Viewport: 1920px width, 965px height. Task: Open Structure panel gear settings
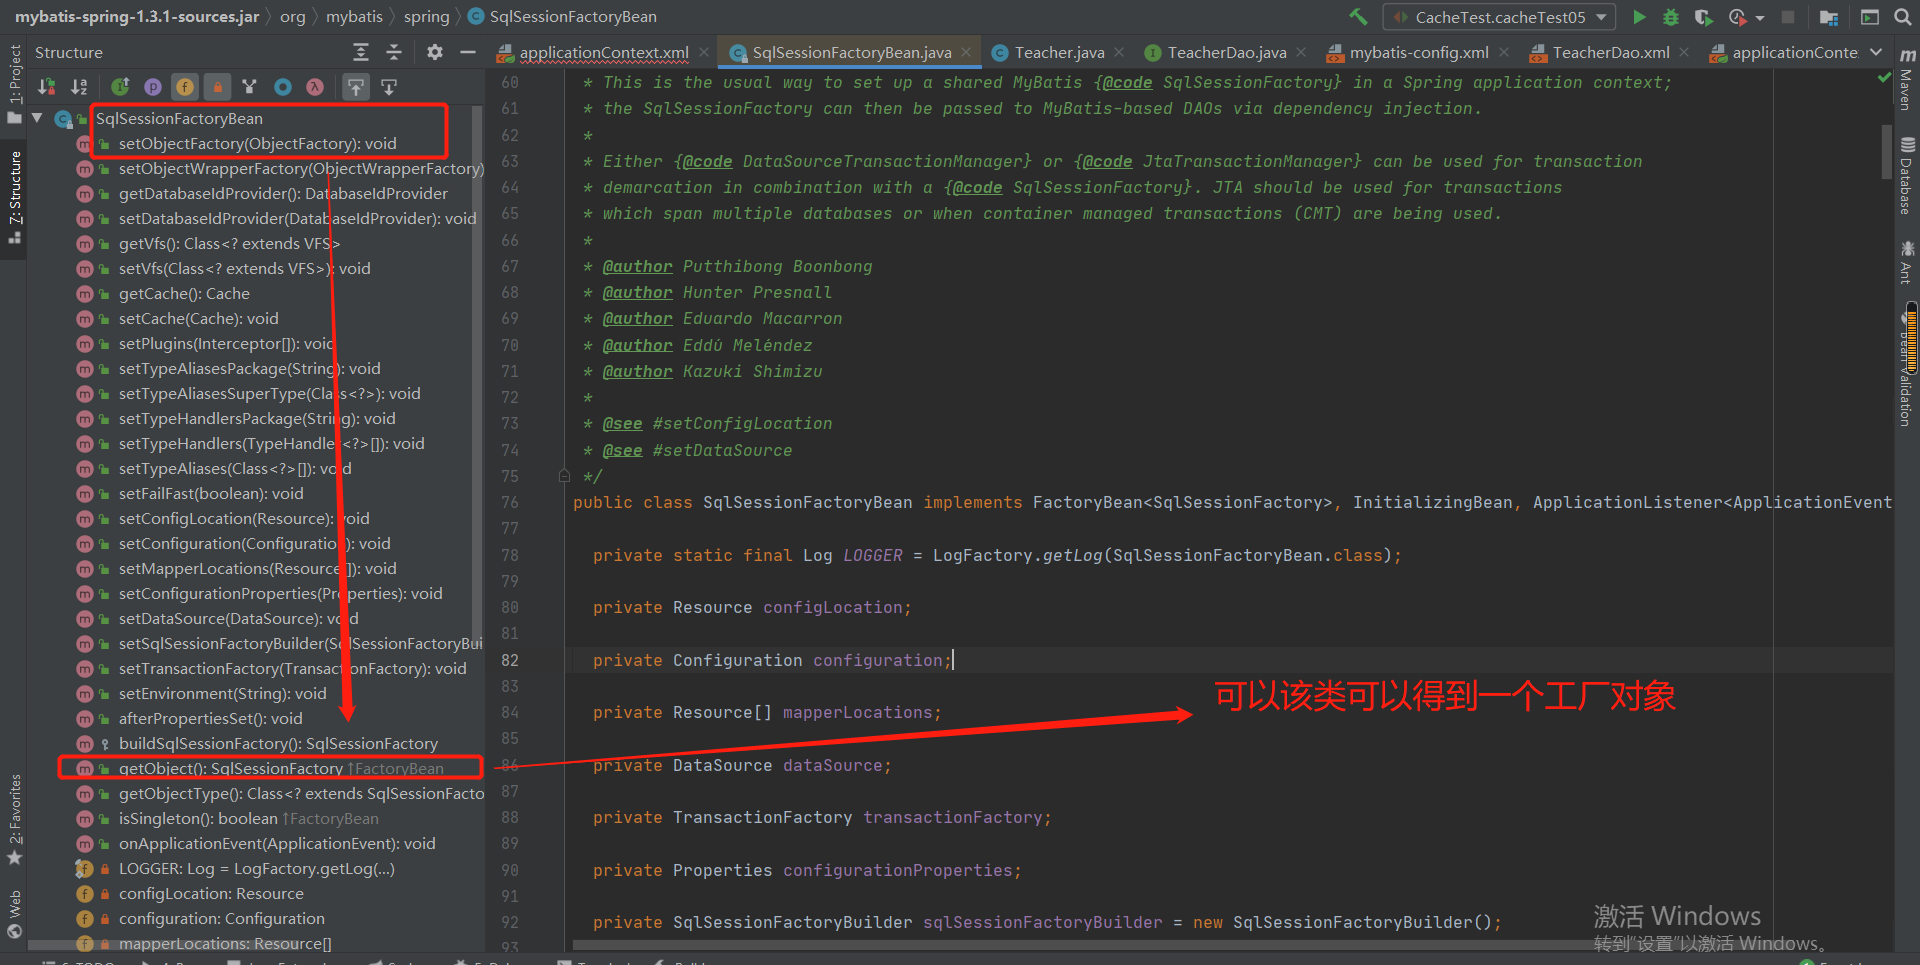point(434,52)
